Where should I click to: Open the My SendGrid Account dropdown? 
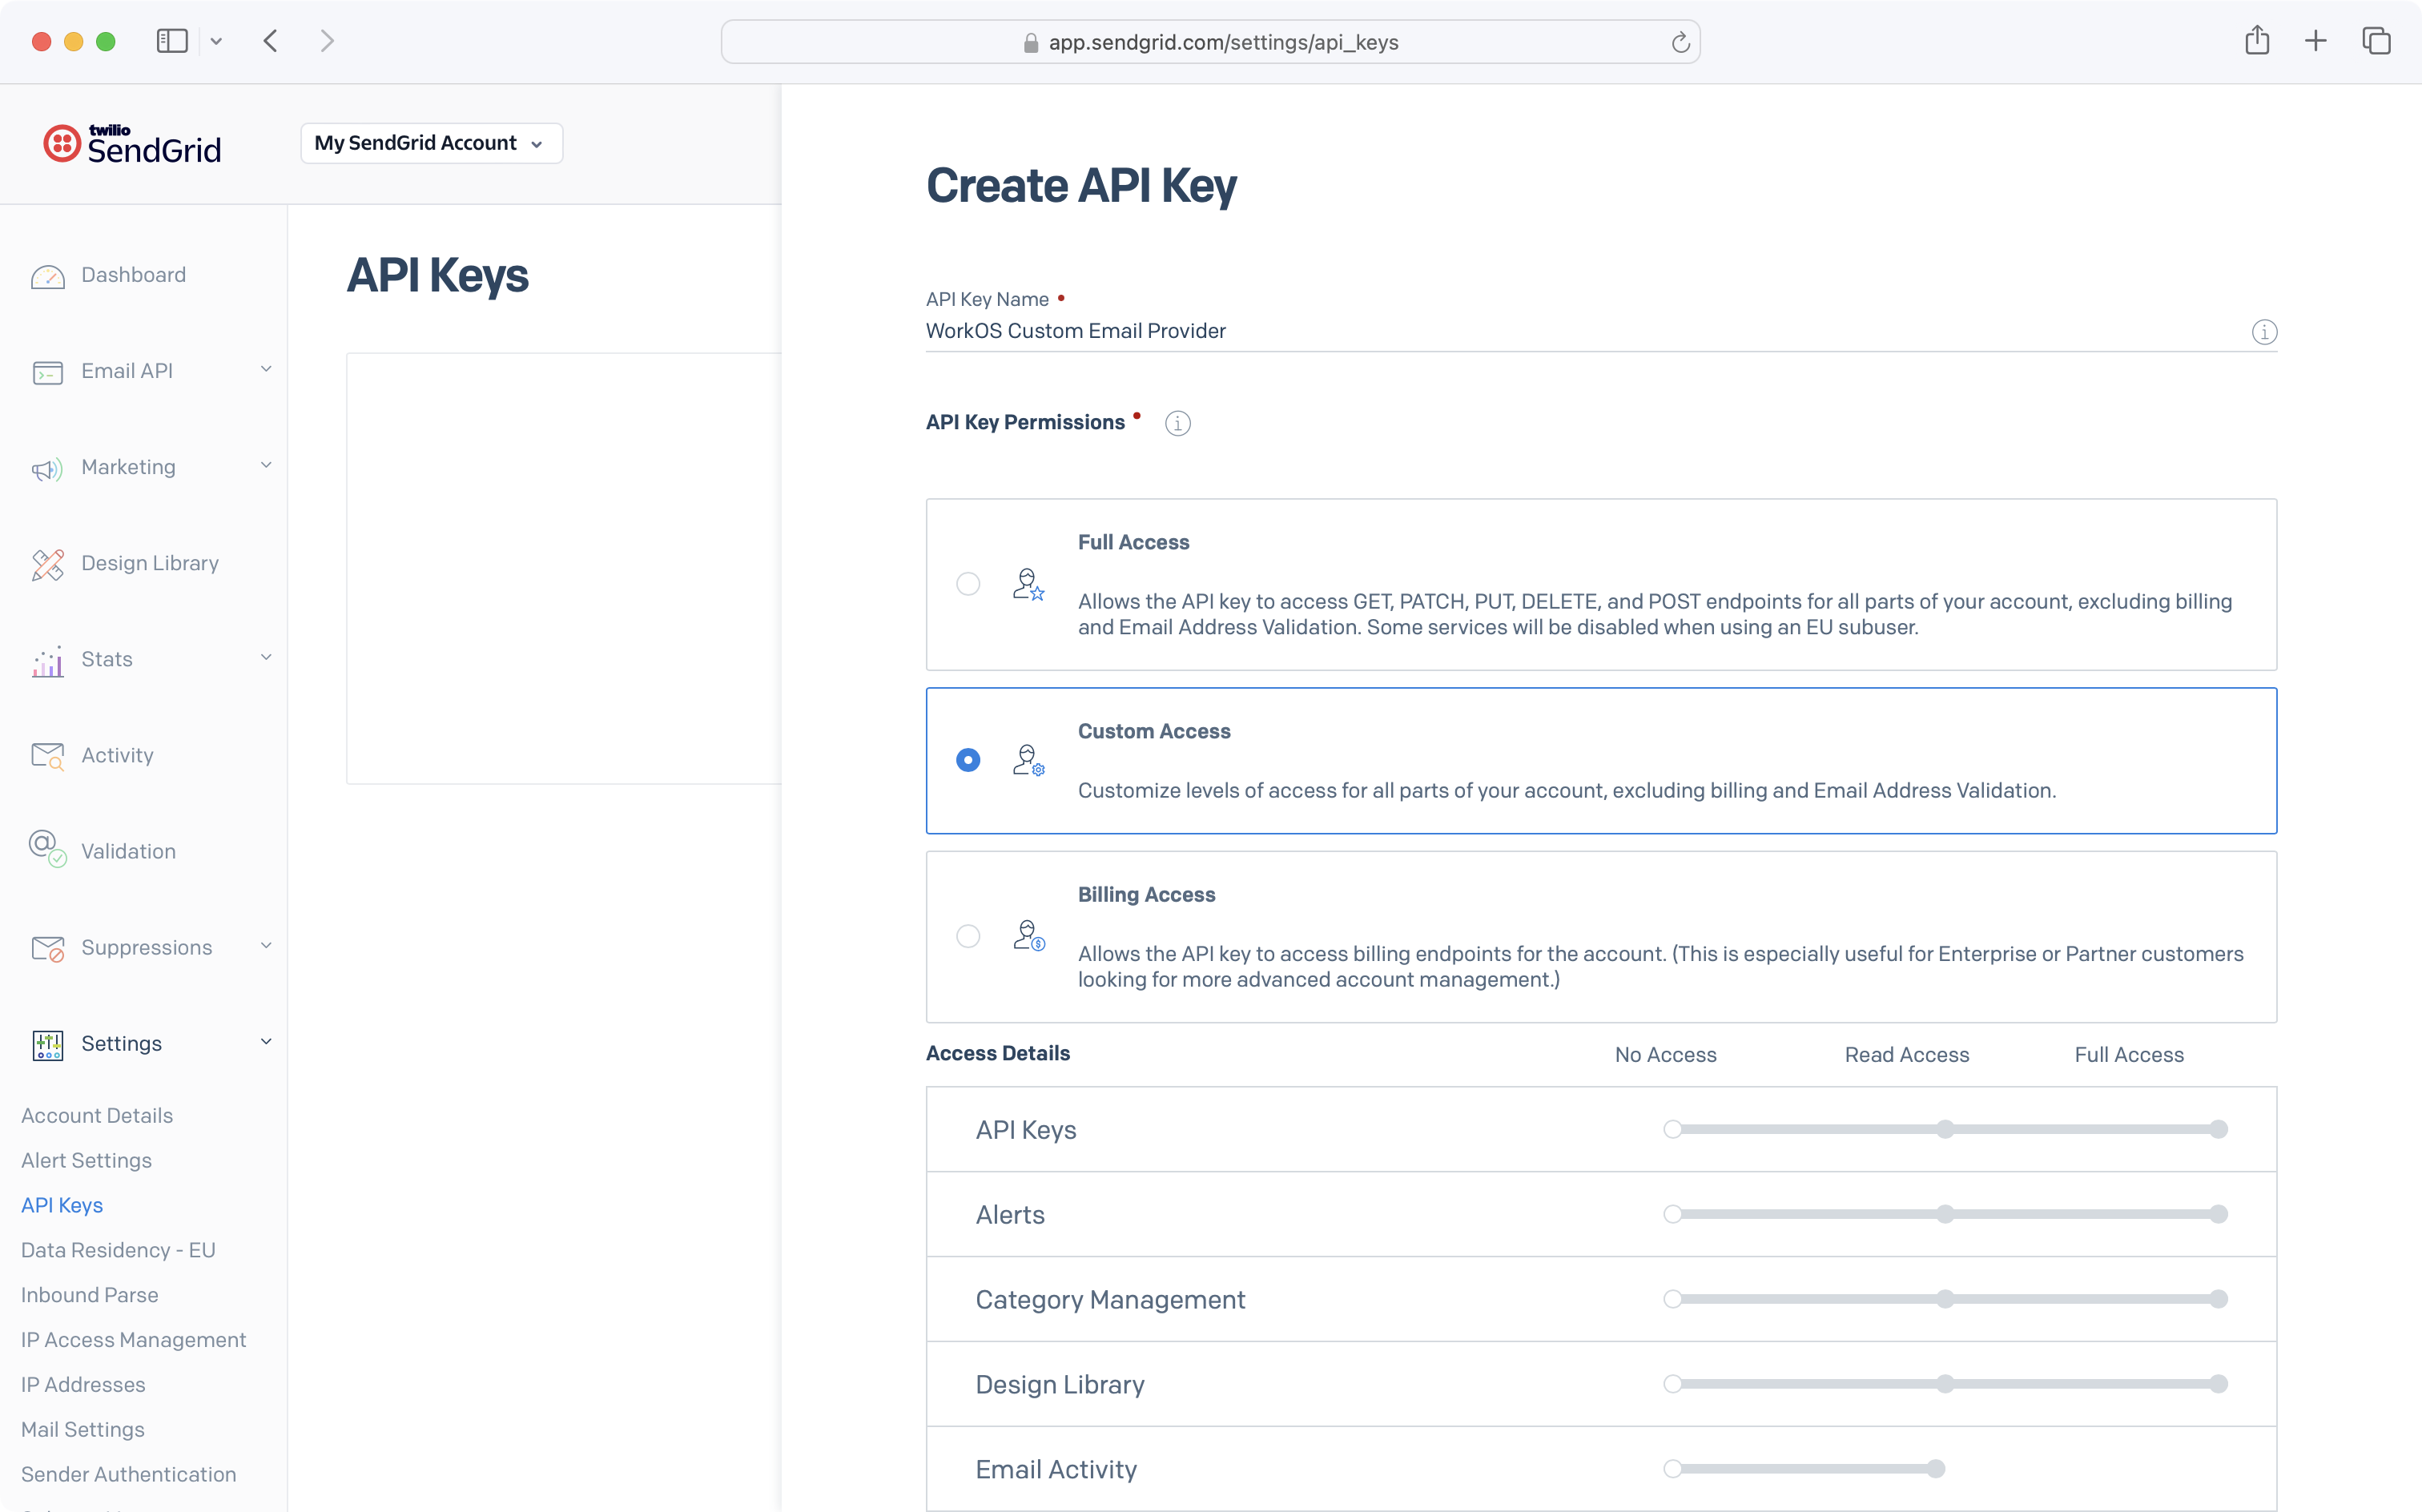coord(431,142)
